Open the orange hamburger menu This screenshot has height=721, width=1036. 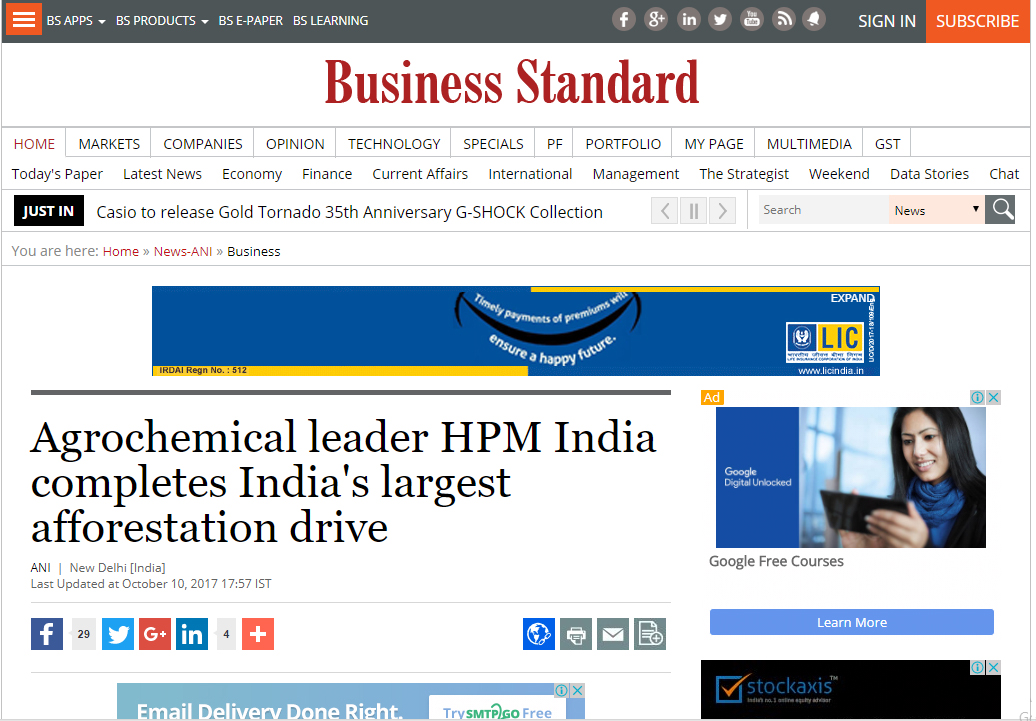point(24,19)
